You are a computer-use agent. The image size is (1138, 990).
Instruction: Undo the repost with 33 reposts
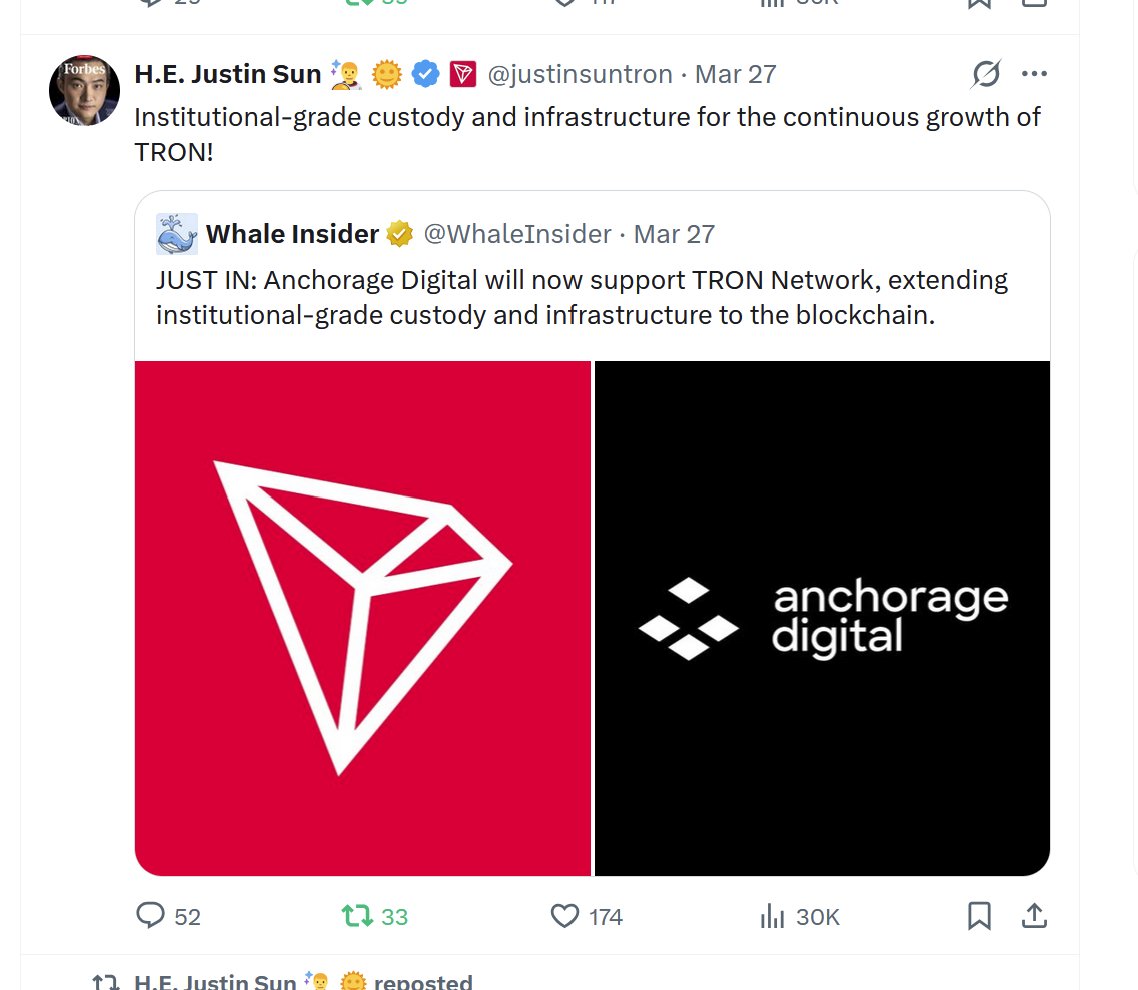[x=358, y=915]
